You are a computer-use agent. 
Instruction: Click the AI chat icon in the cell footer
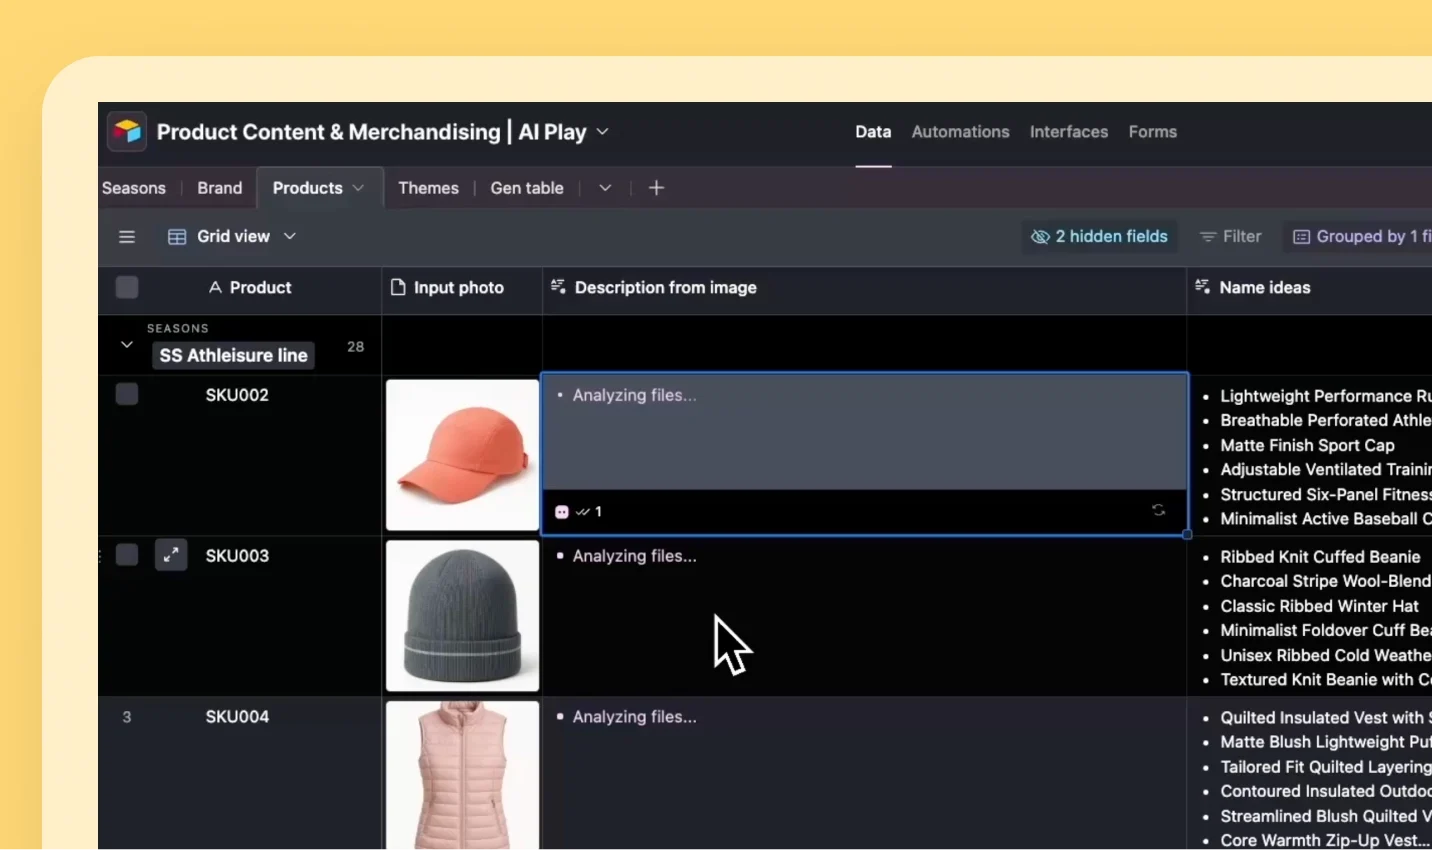pos(562,511)
